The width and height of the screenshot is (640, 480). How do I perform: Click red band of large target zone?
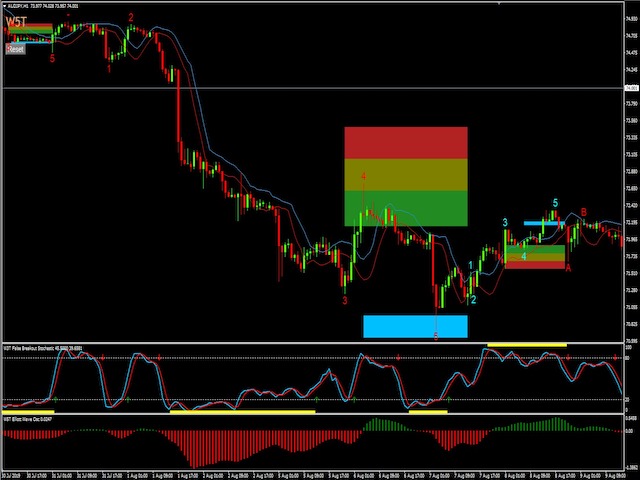405,142
